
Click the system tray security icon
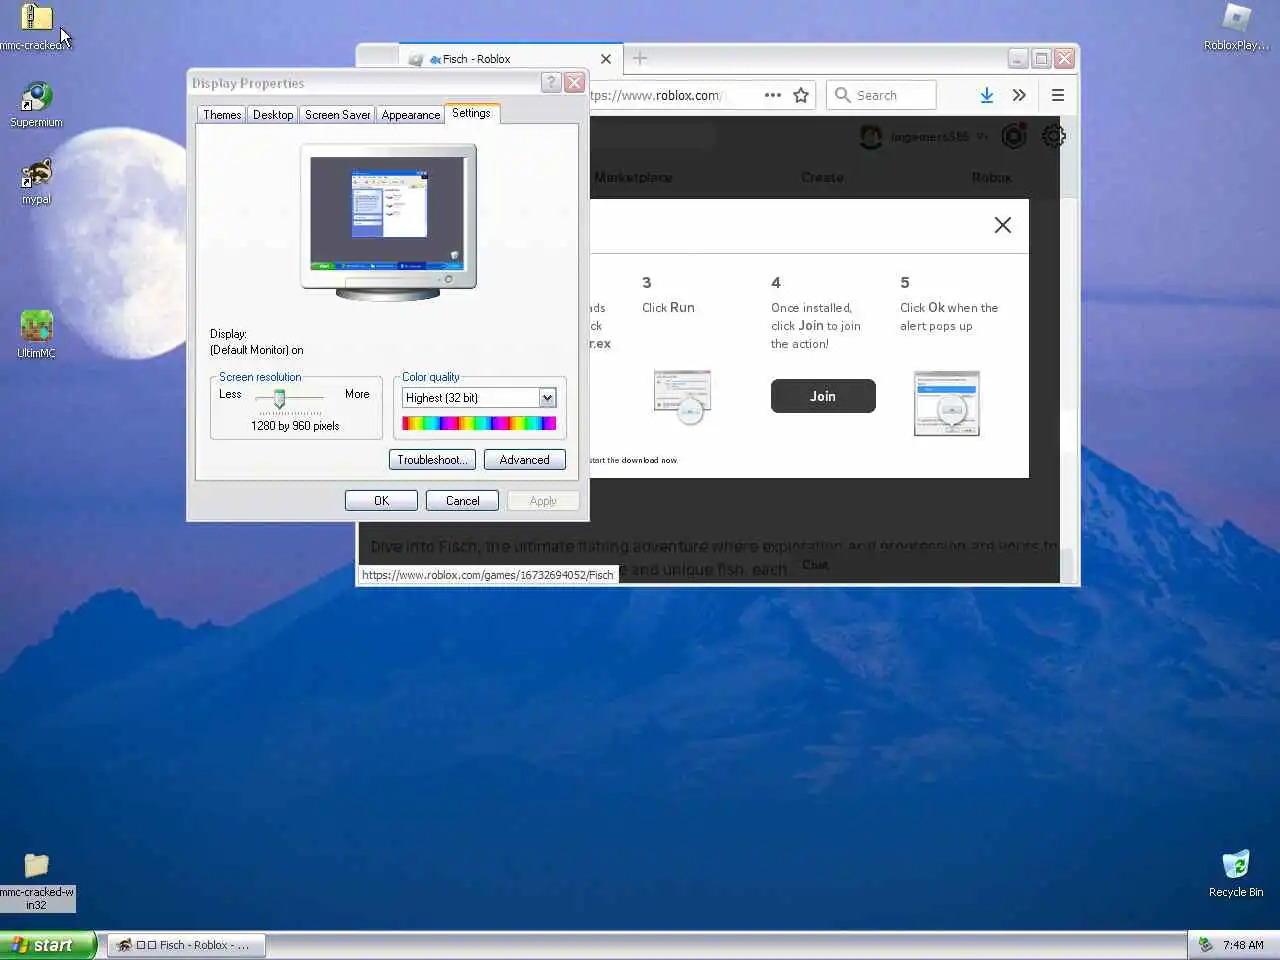click(1205, 945)
